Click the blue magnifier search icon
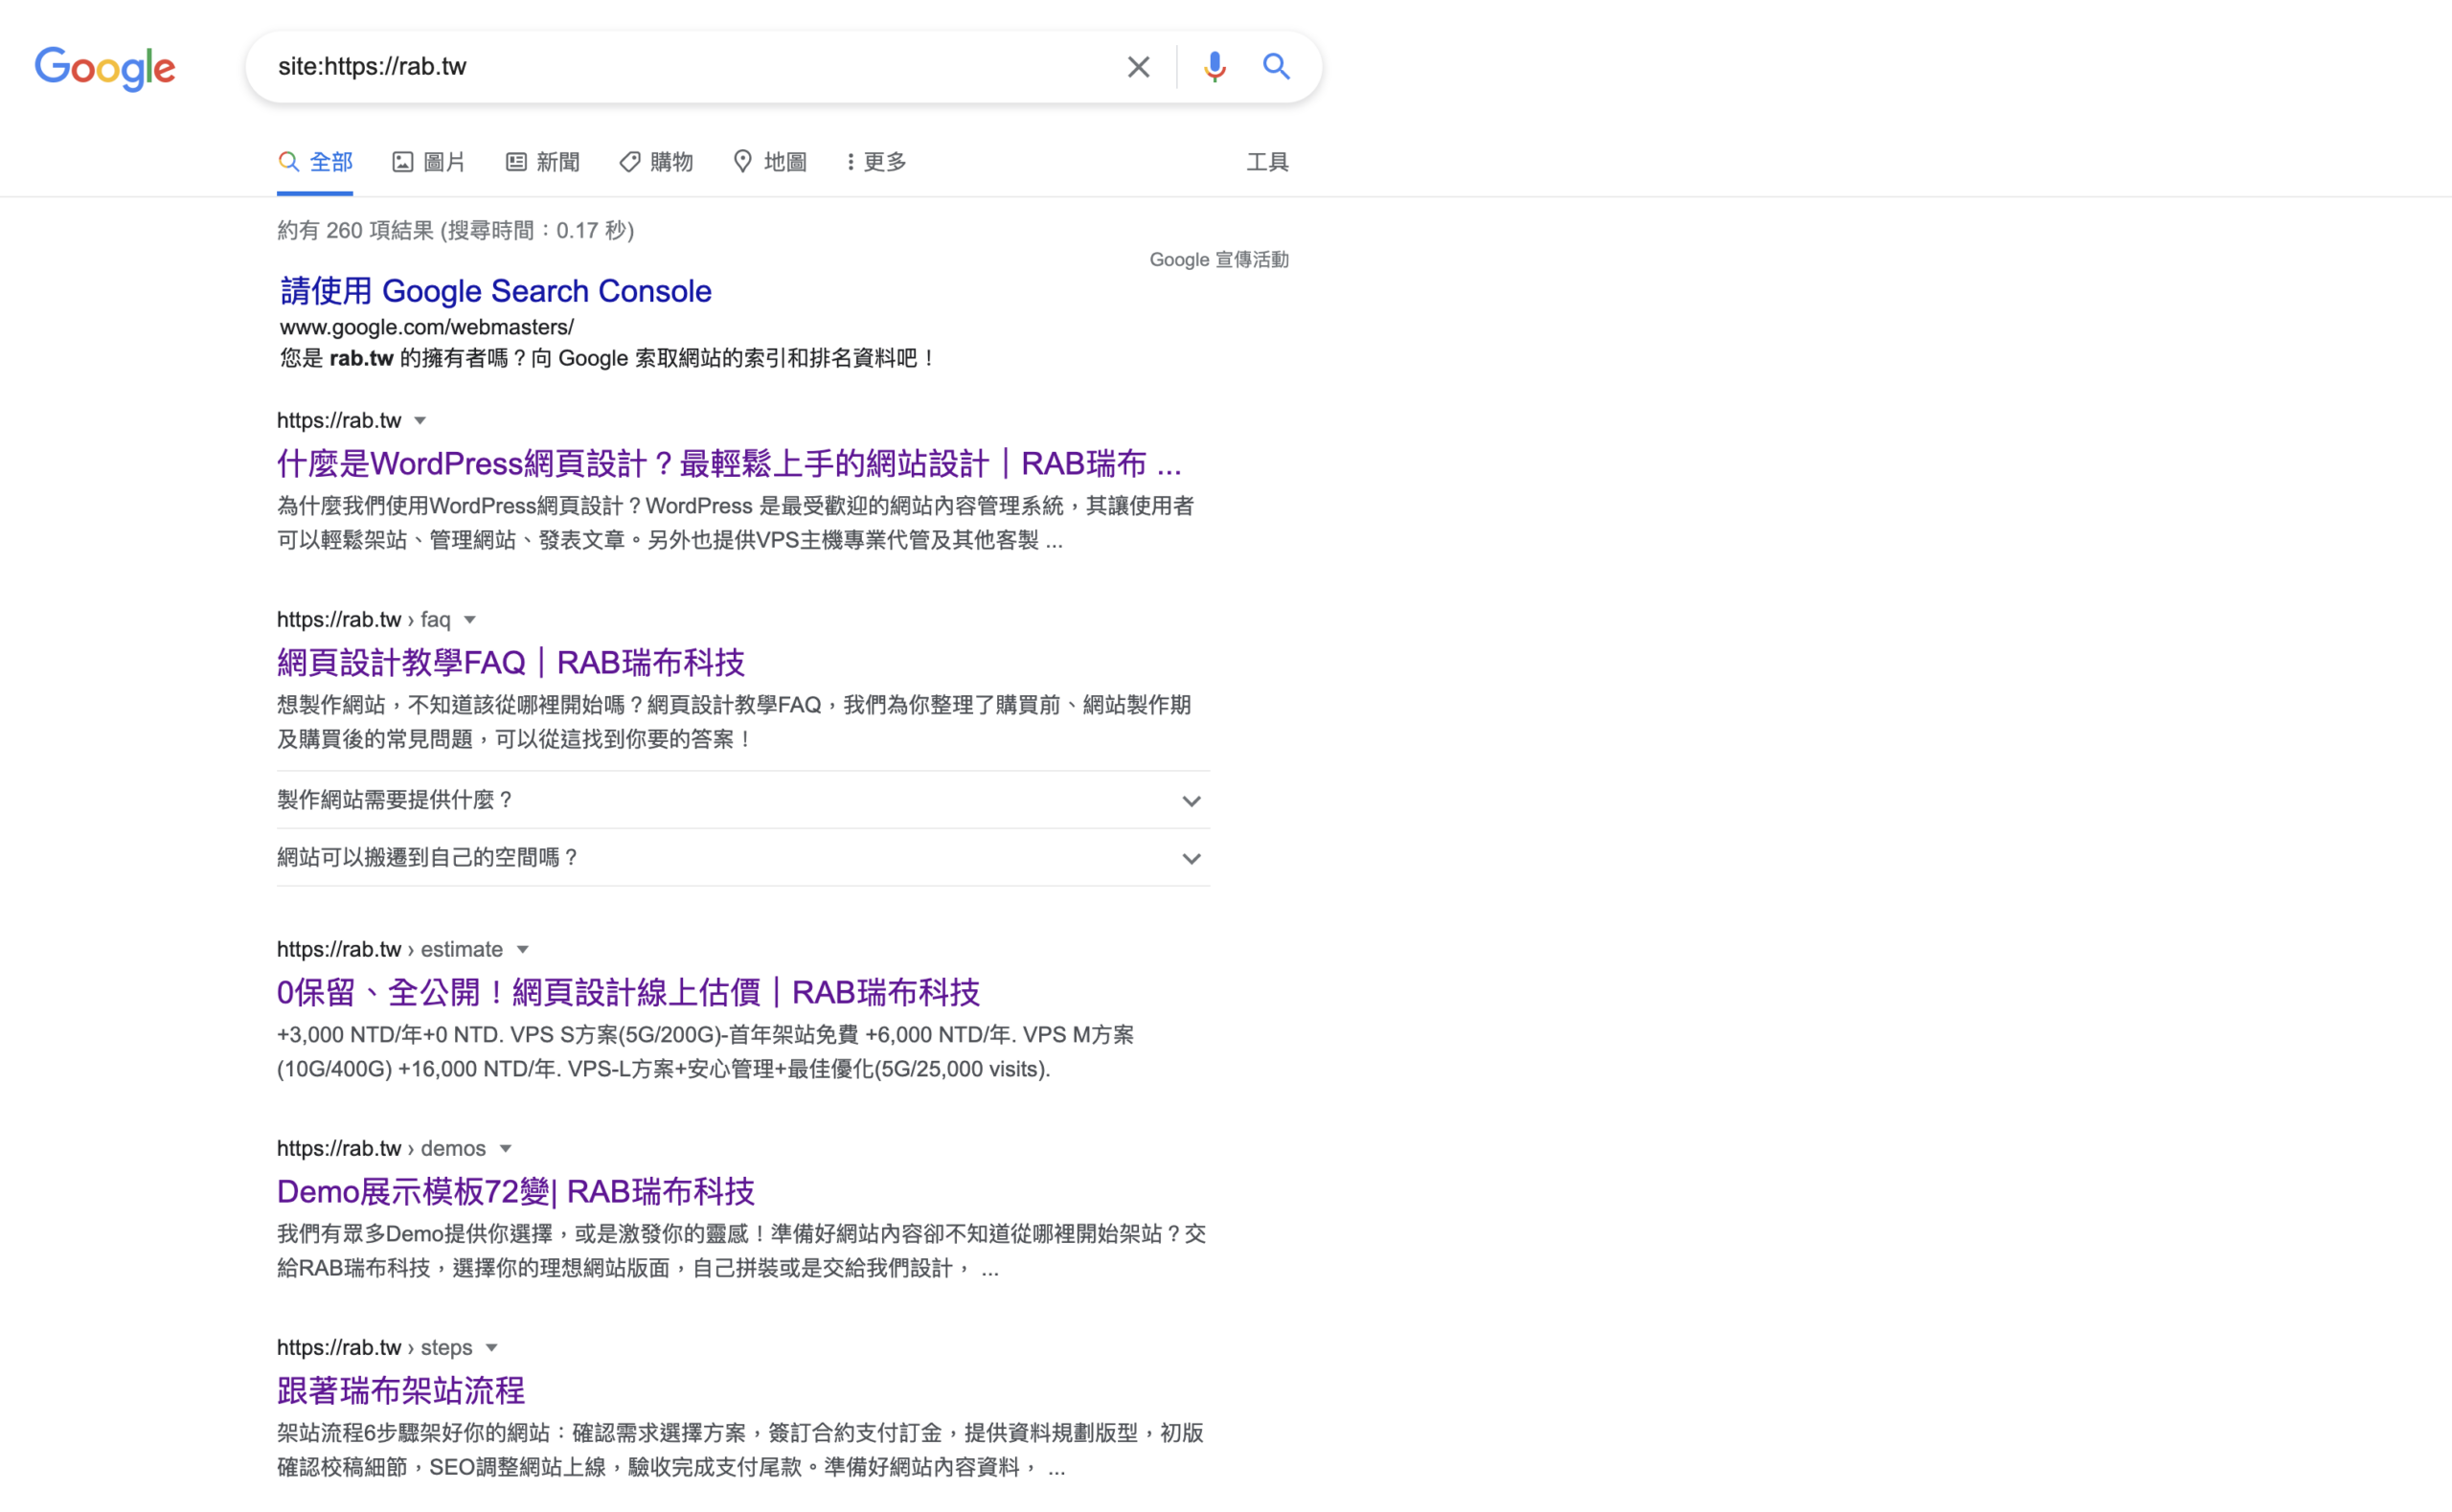This screenshot has width=2452, height=1512. [1276, 67]
